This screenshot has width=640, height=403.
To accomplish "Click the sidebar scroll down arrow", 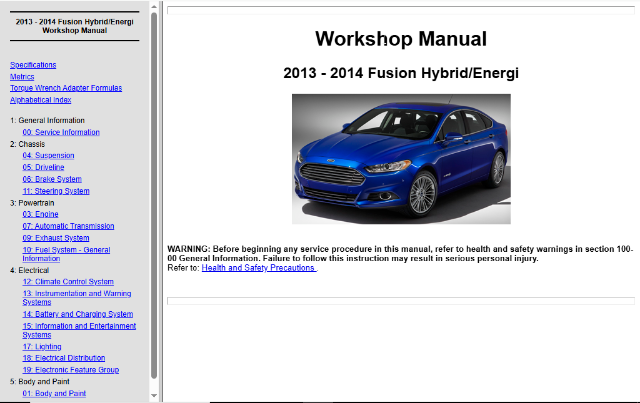I will [154, 395].
